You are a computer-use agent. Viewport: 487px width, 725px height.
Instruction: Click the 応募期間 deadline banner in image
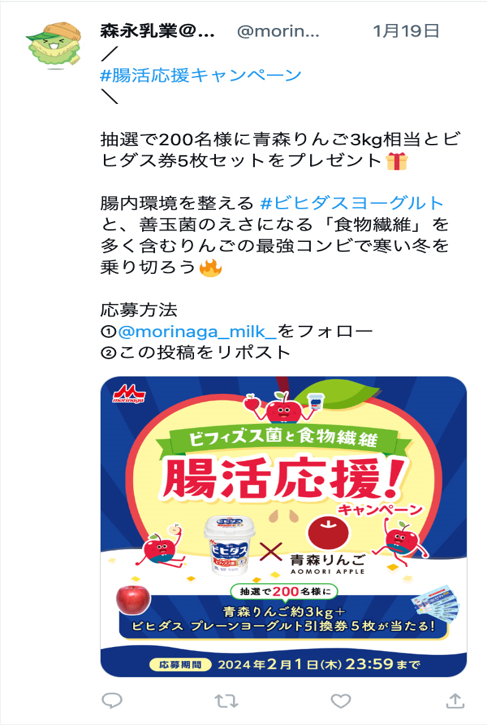coord(284,664)
